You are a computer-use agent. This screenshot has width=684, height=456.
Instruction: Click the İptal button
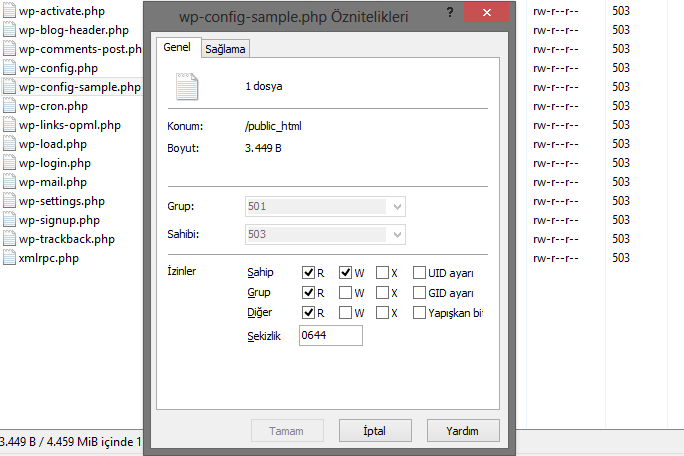pyautogui.click(x=375, y=431)
